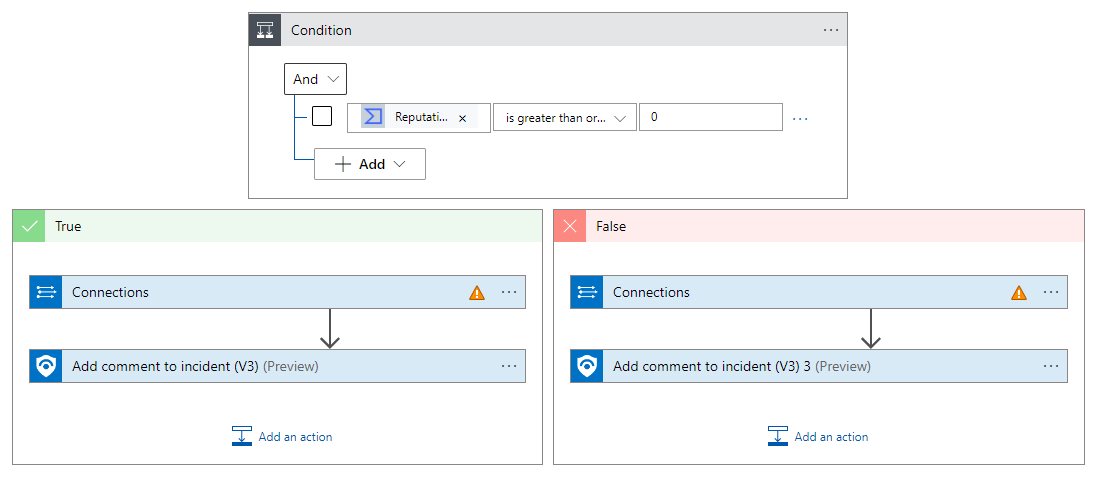The width and height of the screenshot is (1097, 477).
Task: Click the condition value field containing 0
Action: (710, 117)
